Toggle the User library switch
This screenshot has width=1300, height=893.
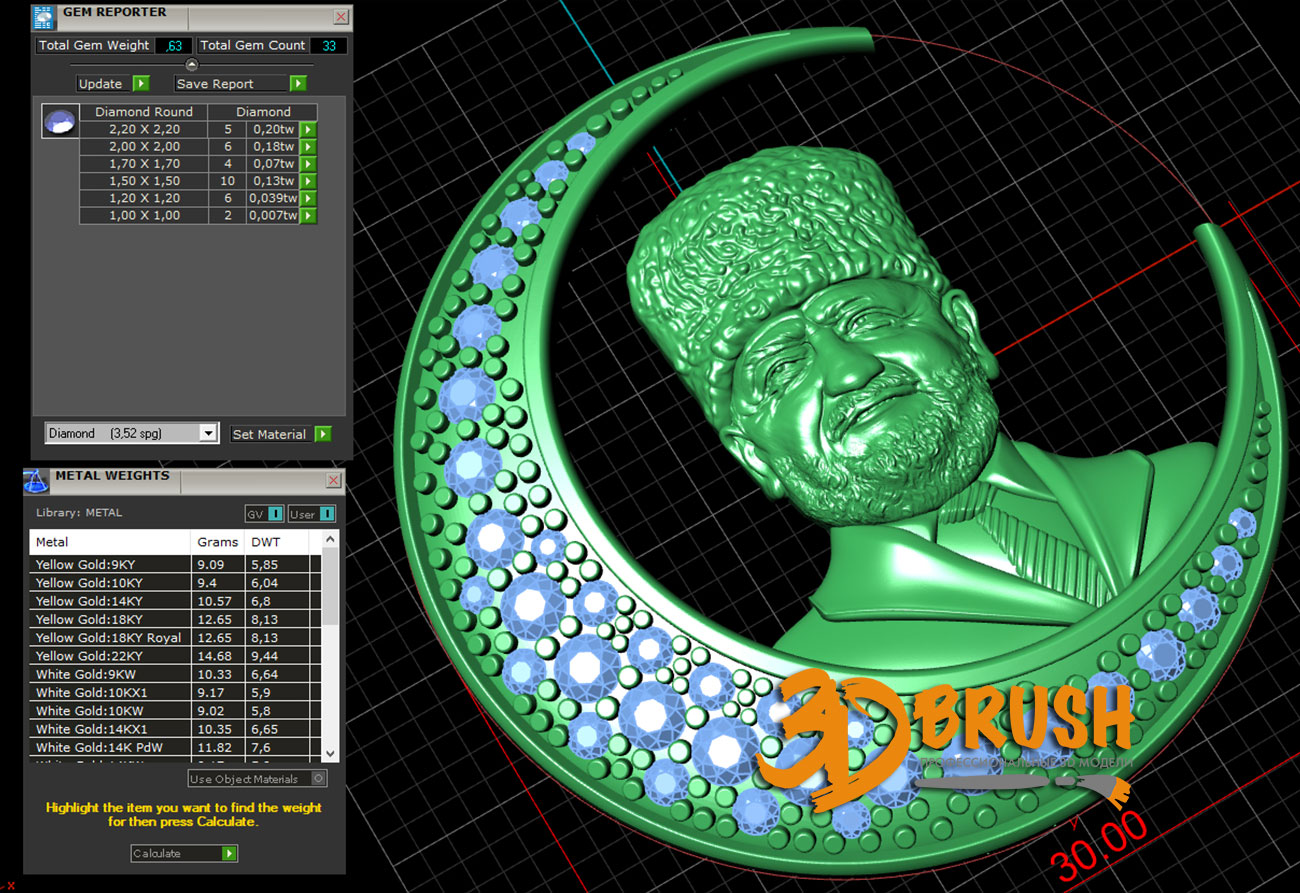point(312,514)
